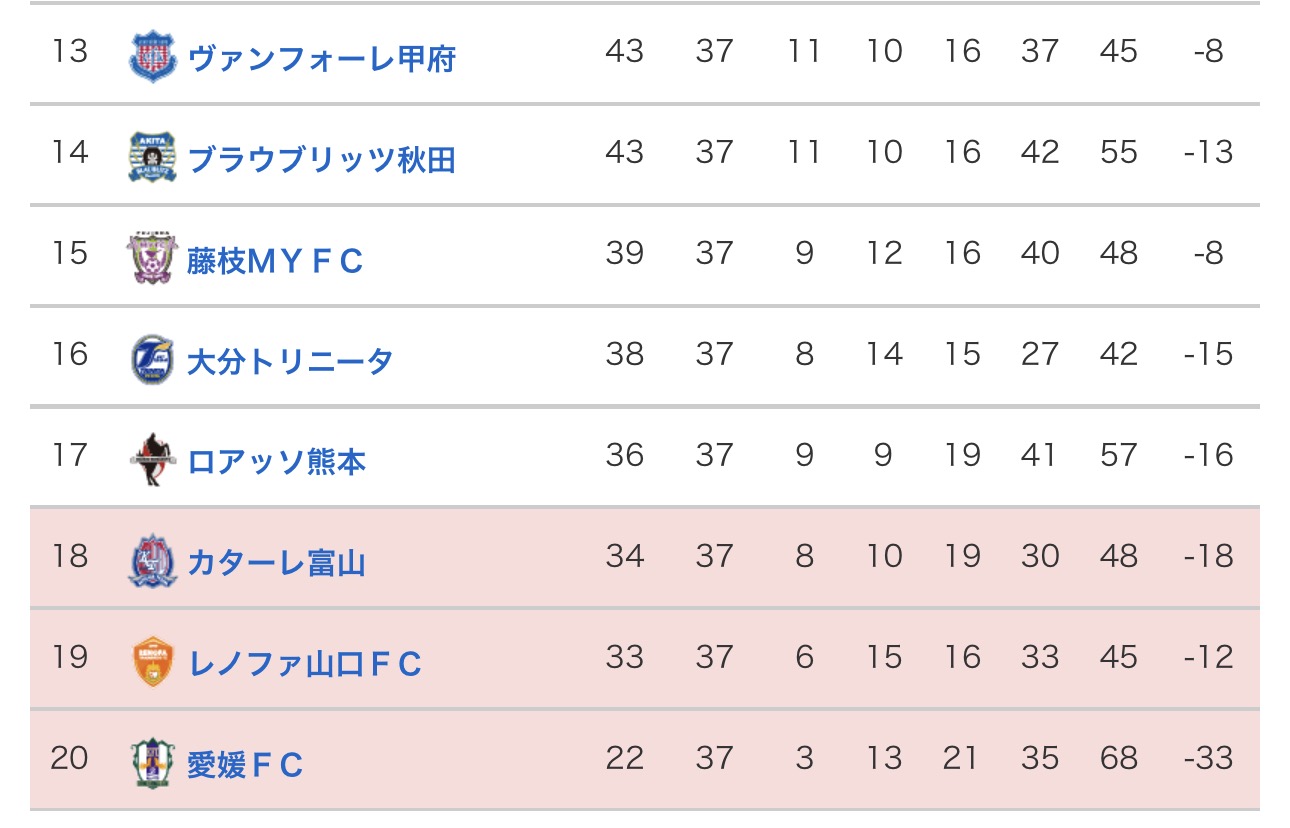Click the Blaublitz Akita team crest icon

pos(153,158)
